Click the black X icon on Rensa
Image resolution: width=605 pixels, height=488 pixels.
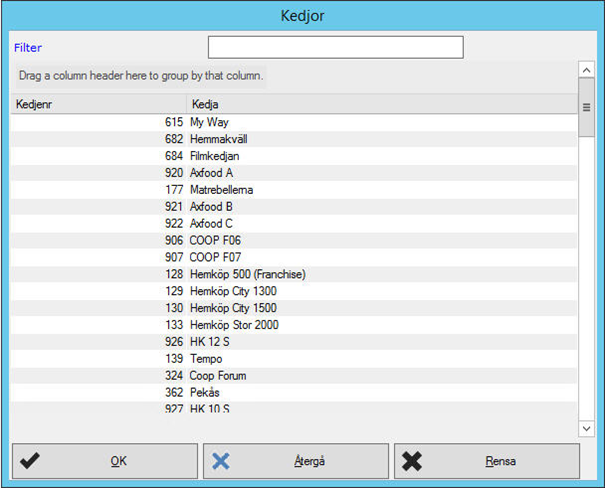tap(412, 461)
